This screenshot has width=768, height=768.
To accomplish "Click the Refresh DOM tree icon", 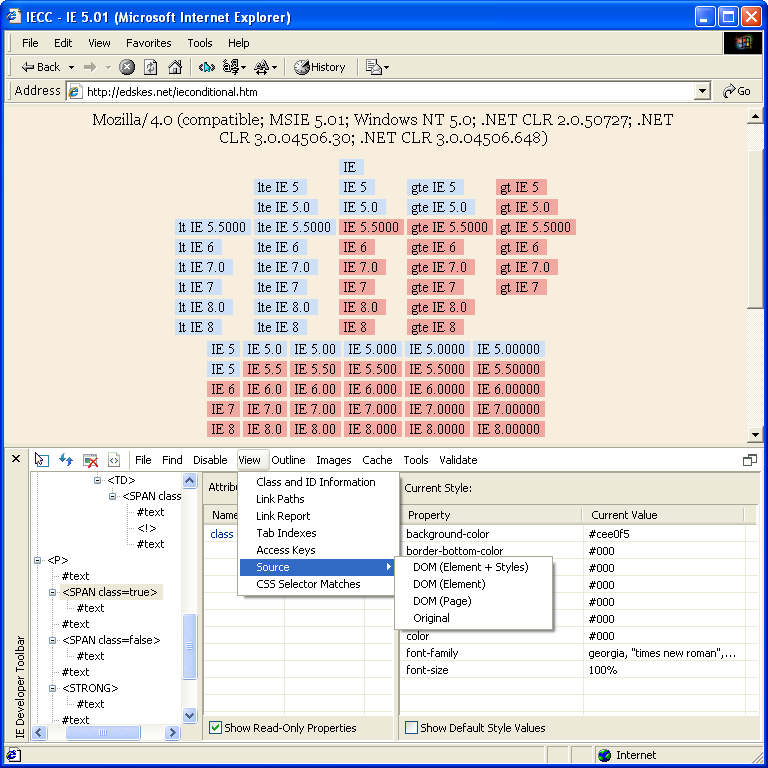I will (x=66, y=460).
